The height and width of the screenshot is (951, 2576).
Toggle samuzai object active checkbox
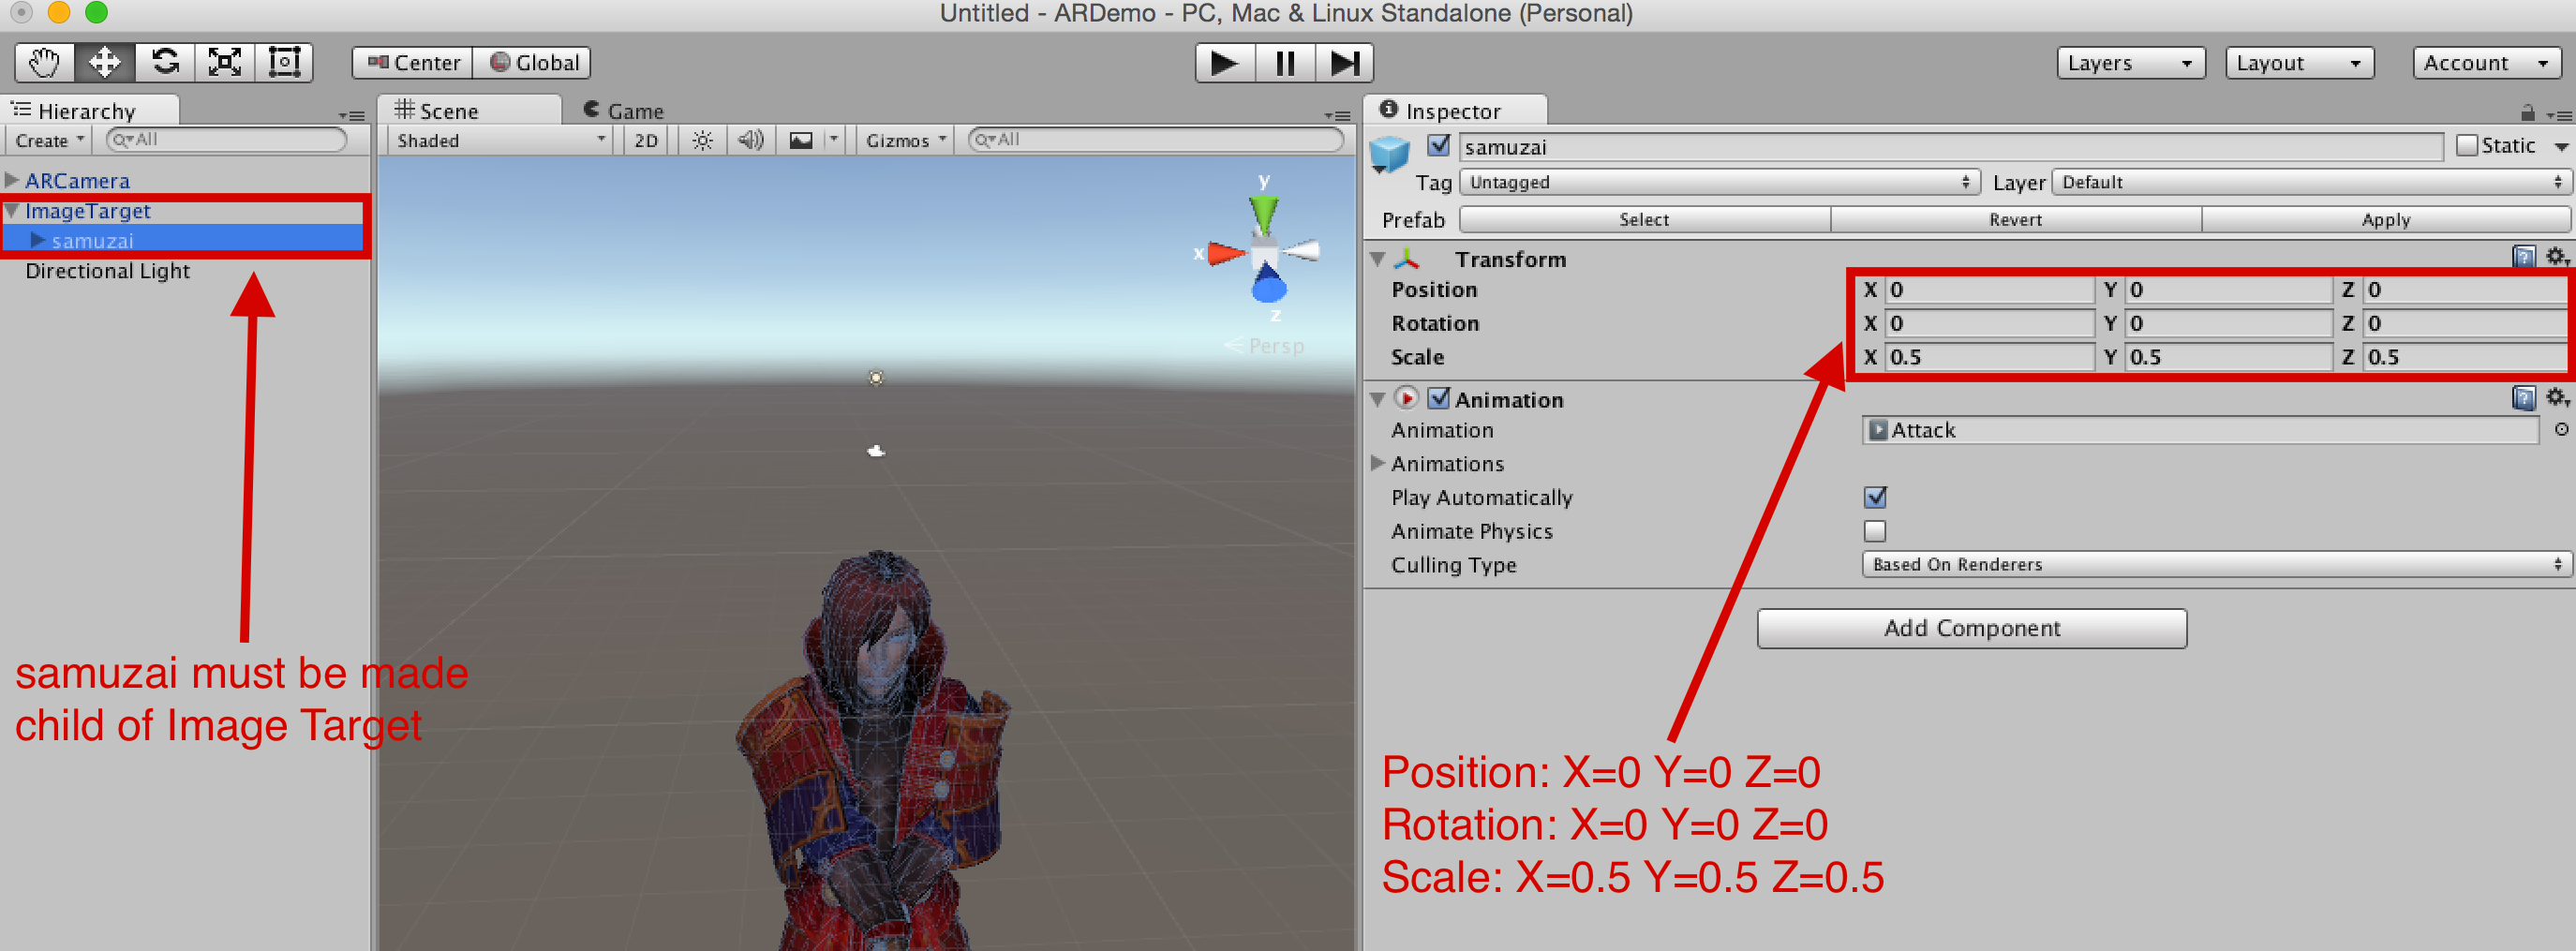point(1438,146)
